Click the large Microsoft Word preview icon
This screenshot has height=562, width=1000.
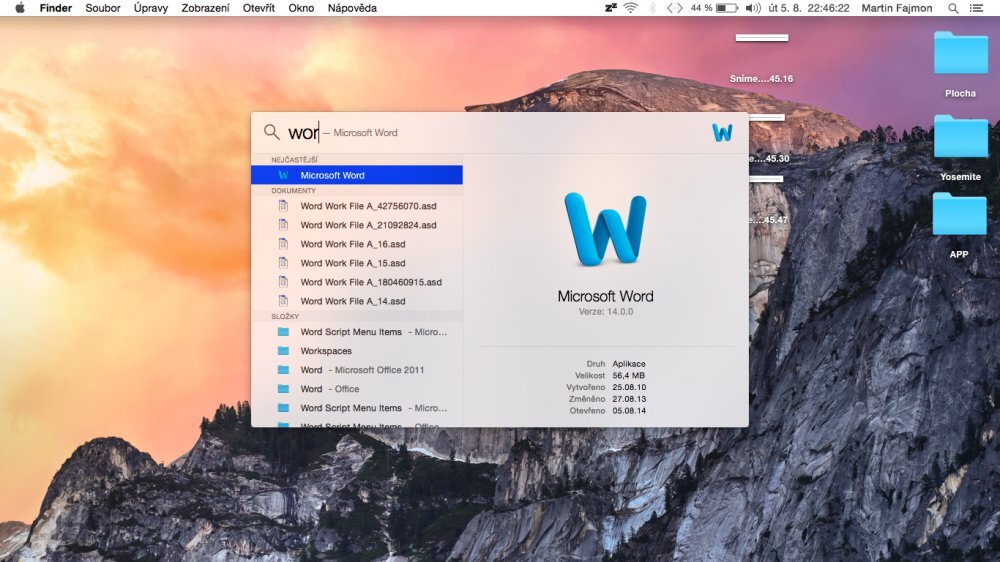pos(605,229)
